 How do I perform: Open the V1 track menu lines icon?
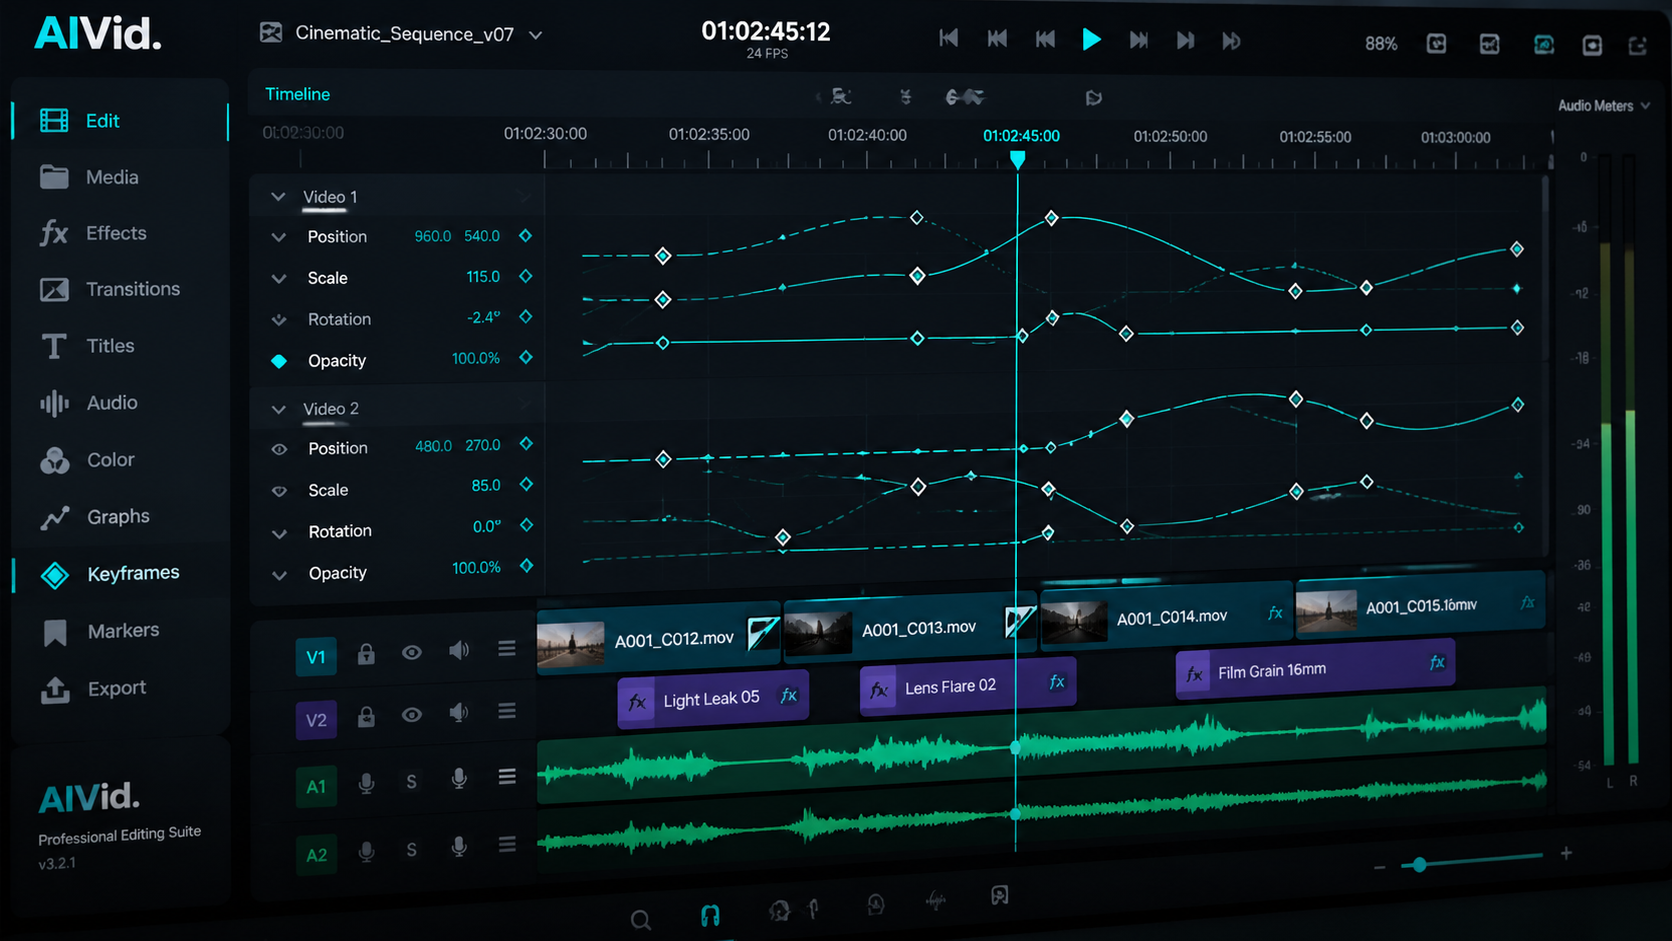click(507, 649)
